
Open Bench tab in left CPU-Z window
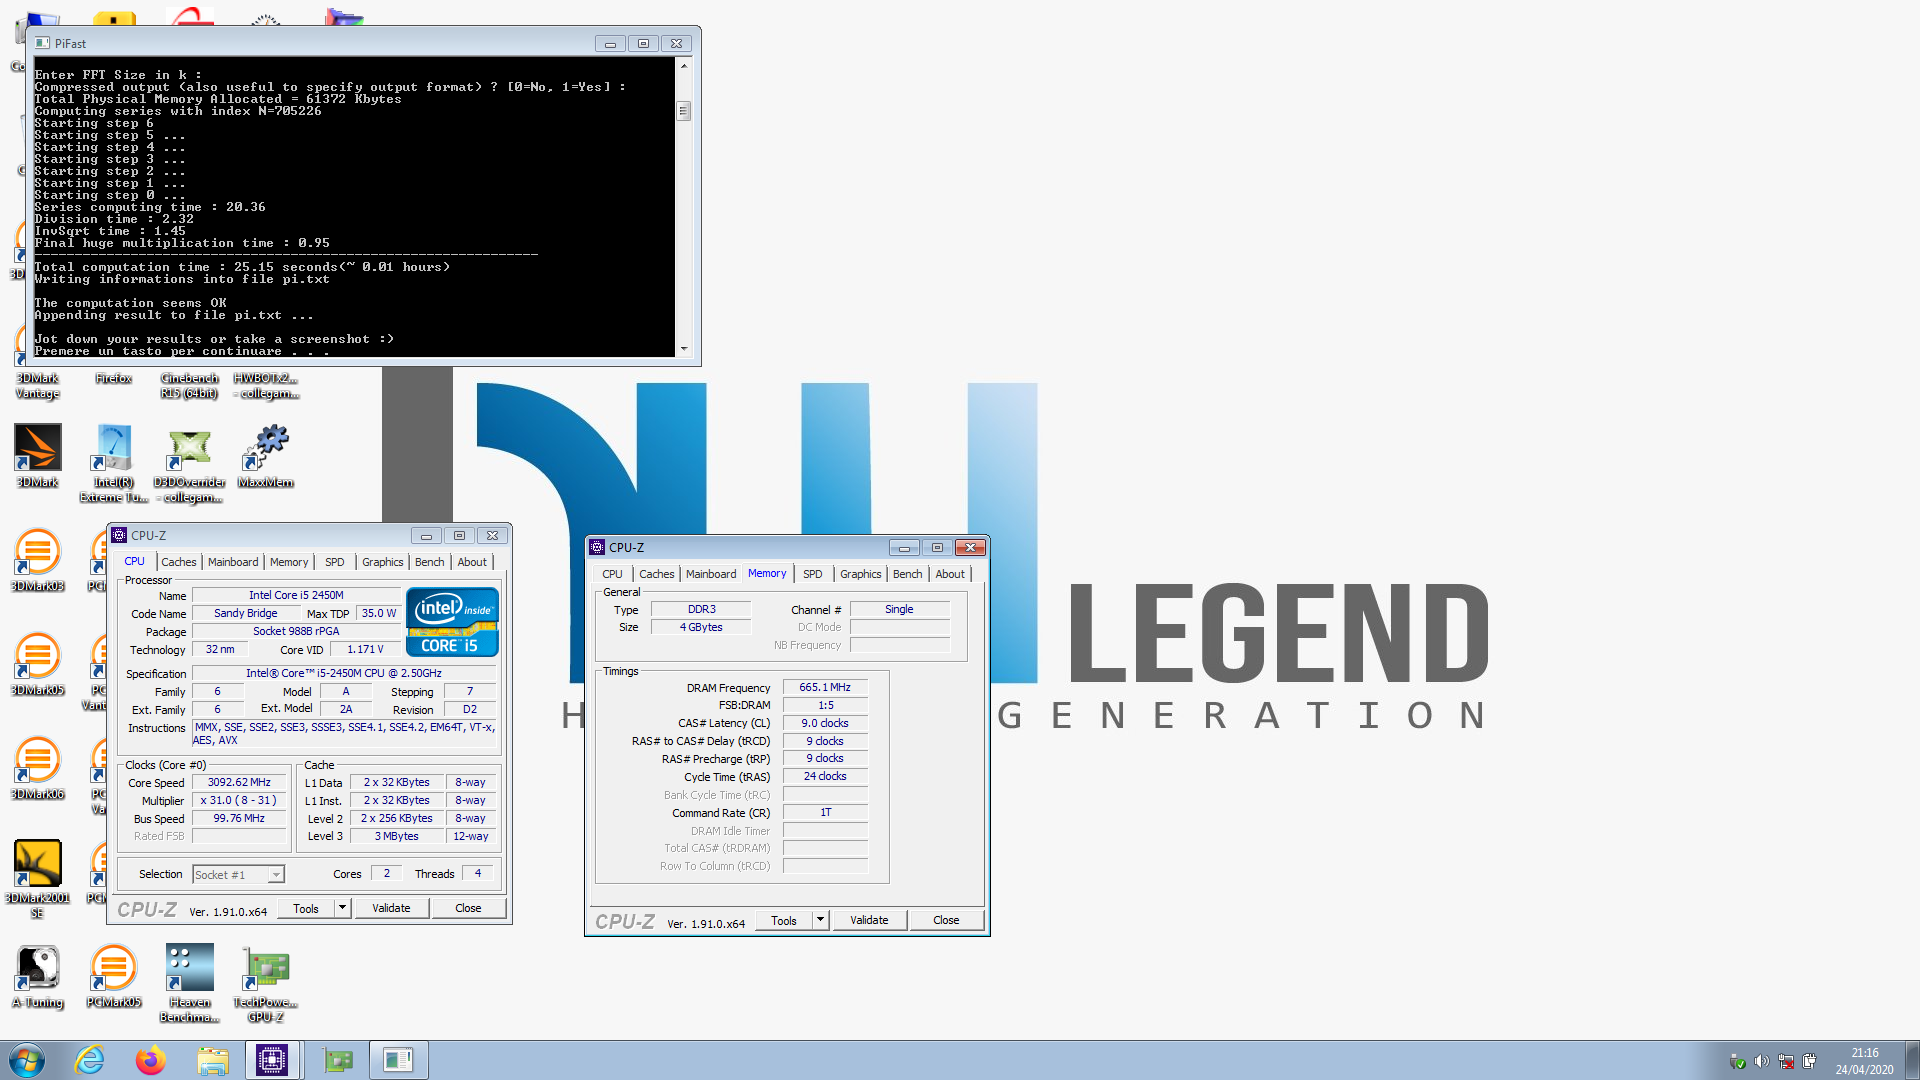(x=430, y=562)
